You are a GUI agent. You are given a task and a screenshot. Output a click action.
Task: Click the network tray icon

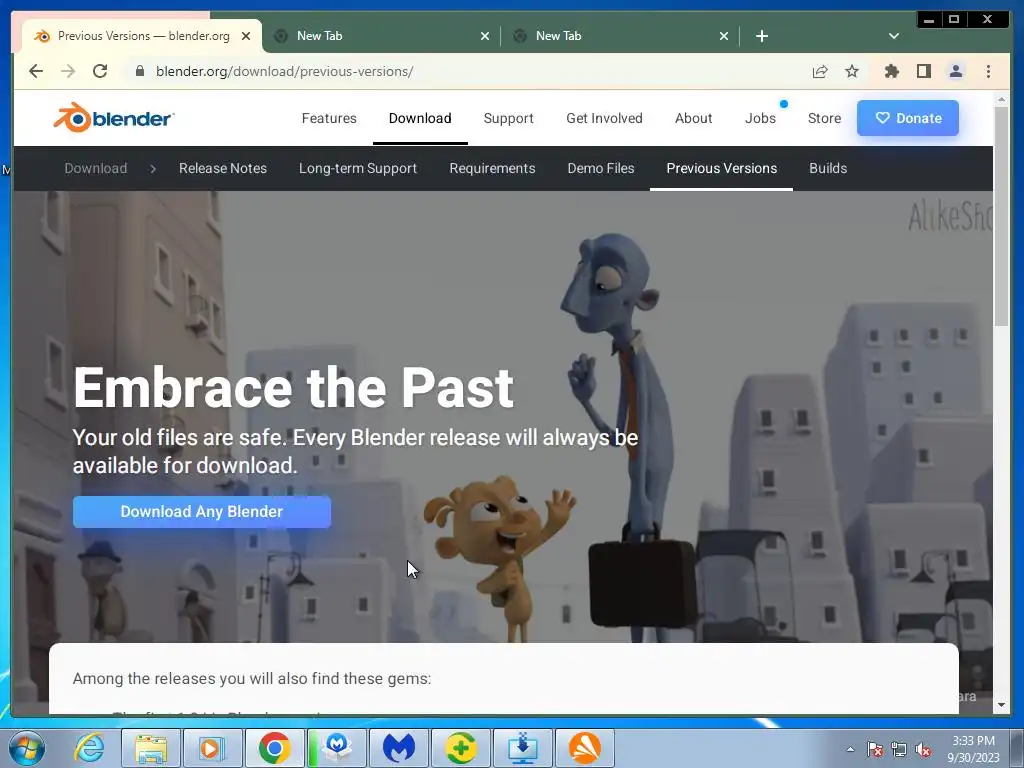coord(899,749)
